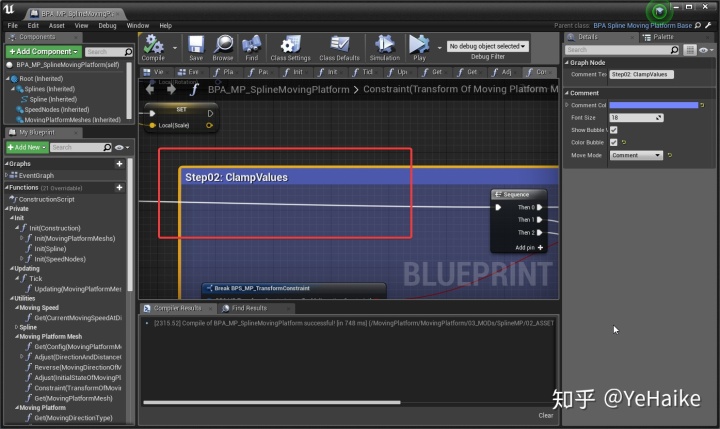Image resolution: width=720 pixels, height=429 pixels.
Task: Toggle My Blueprint view options eye
Action: [122, 147]
